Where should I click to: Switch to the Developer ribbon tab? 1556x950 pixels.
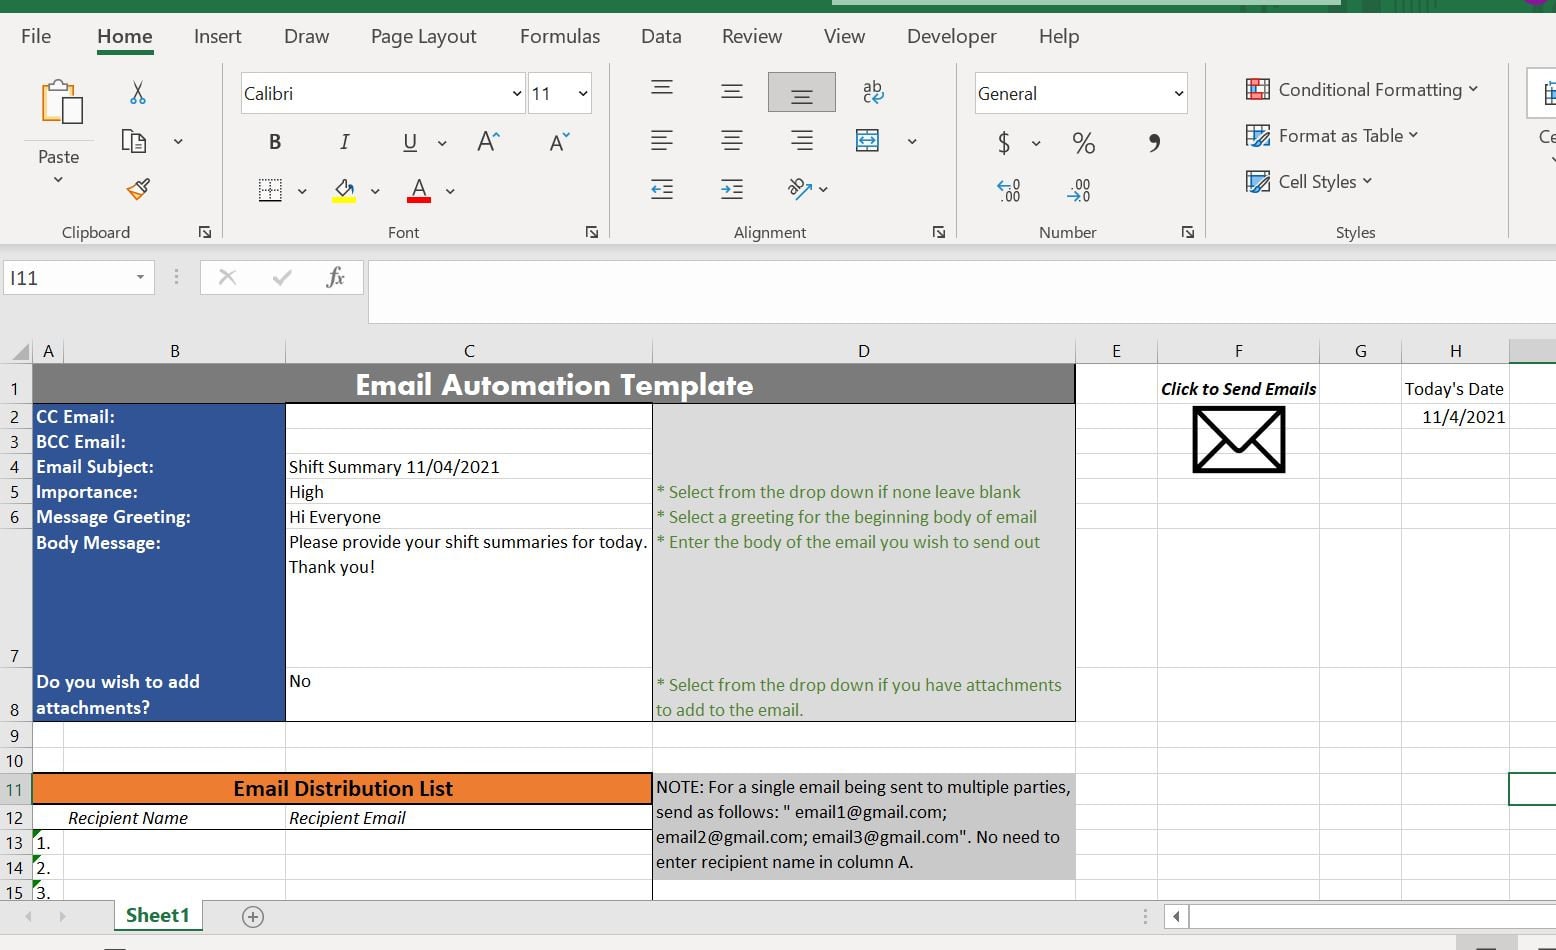point(951,36)
